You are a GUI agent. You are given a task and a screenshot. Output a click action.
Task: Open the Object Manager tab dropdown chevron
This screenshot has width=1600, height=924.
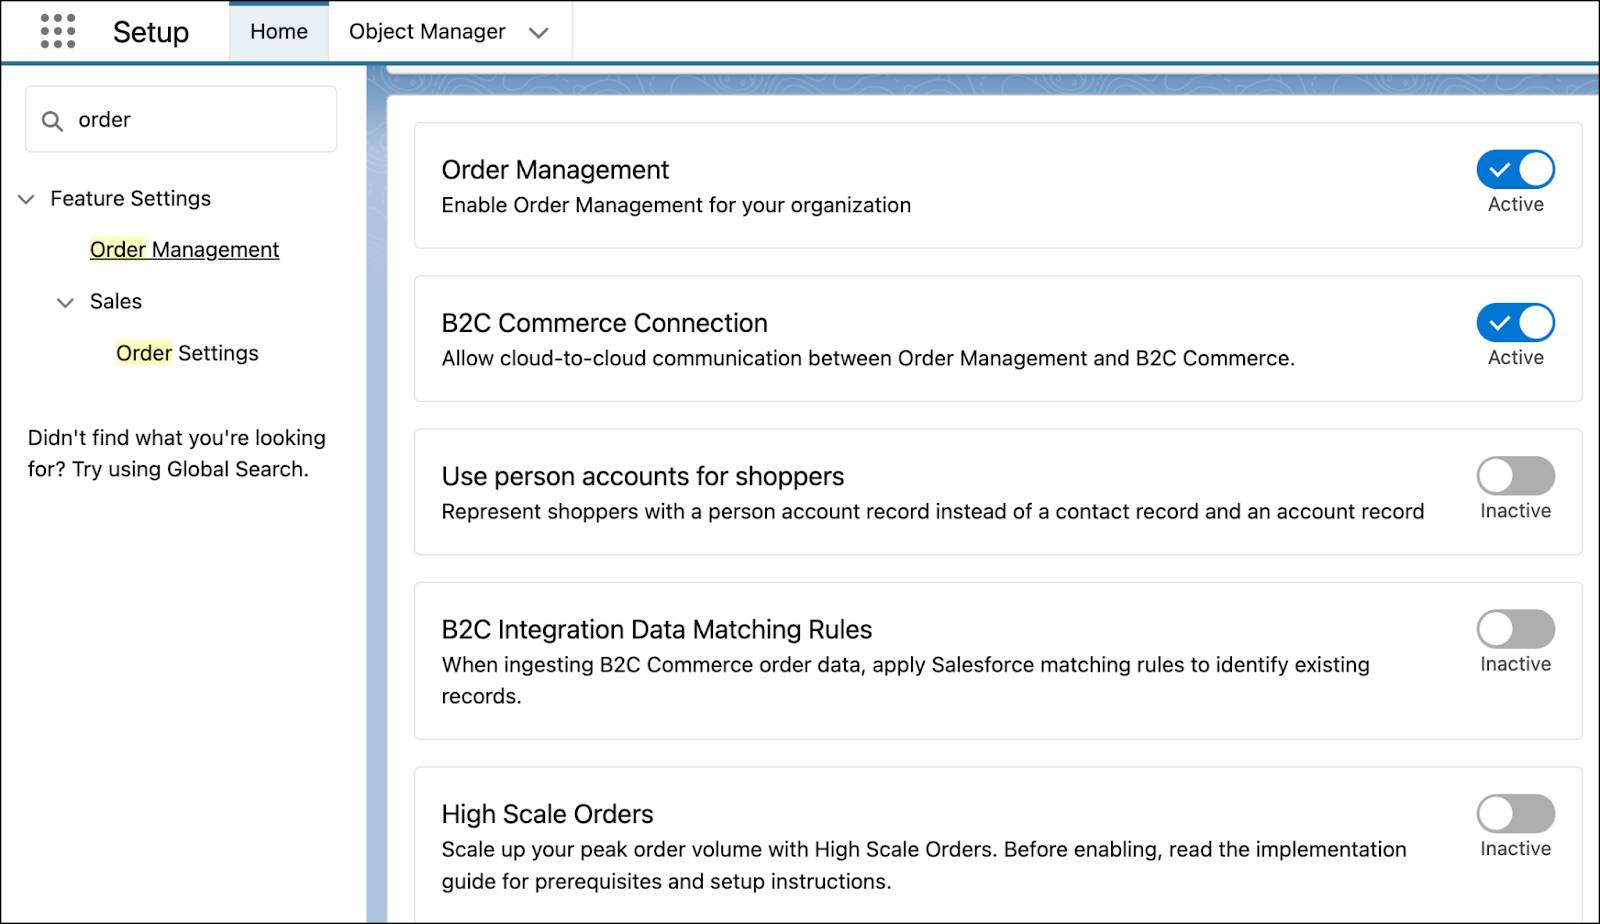[x=539, y=33]
